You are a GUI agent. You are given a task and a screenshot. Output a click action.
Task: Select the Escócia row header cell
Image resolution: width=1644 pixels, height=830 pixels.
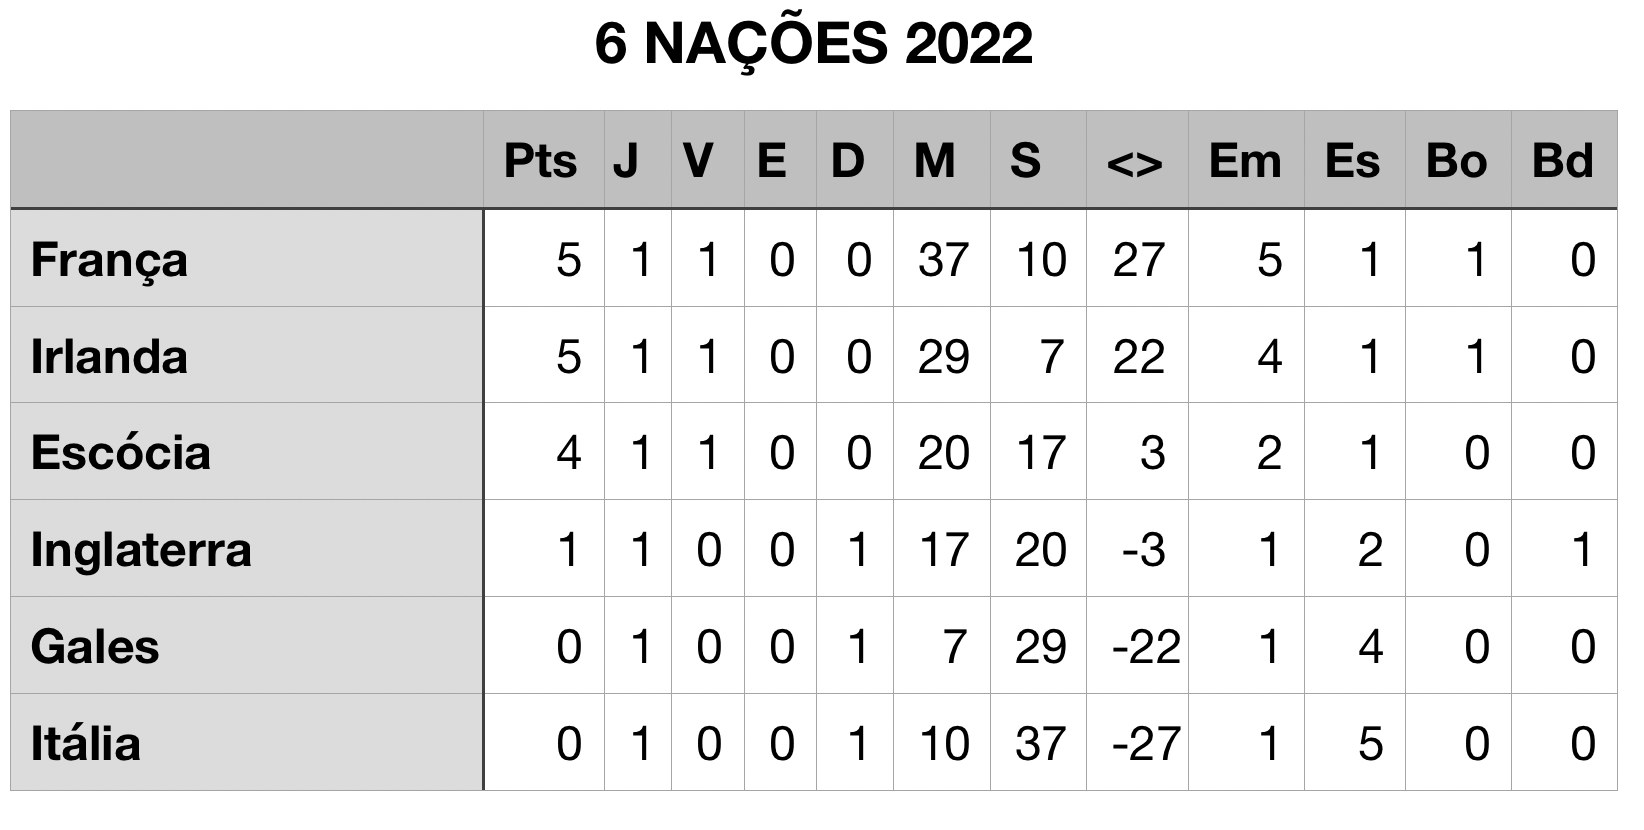tap(247, 452)
